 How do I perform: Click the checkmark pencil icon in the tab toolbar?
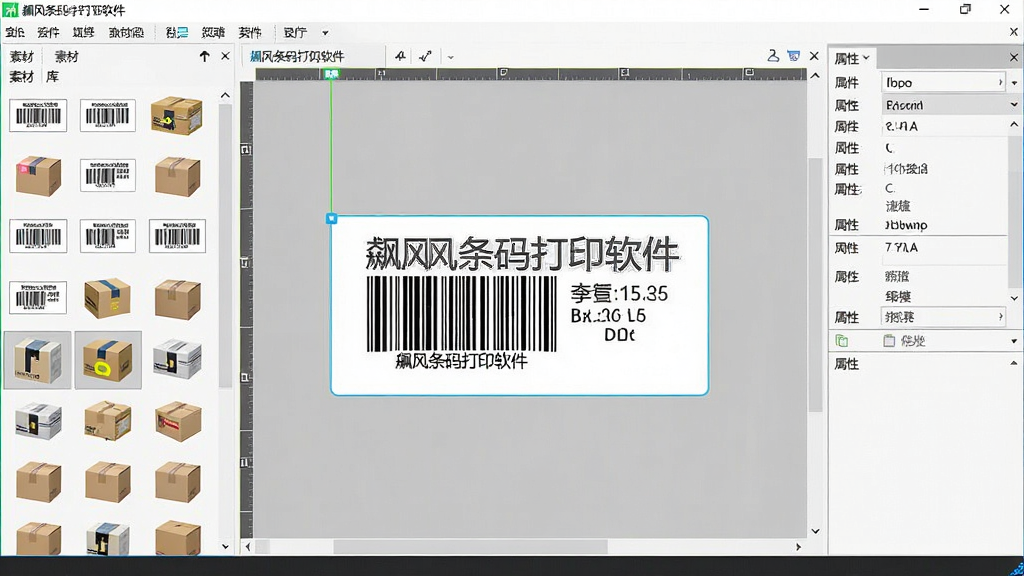coord(425,56)
